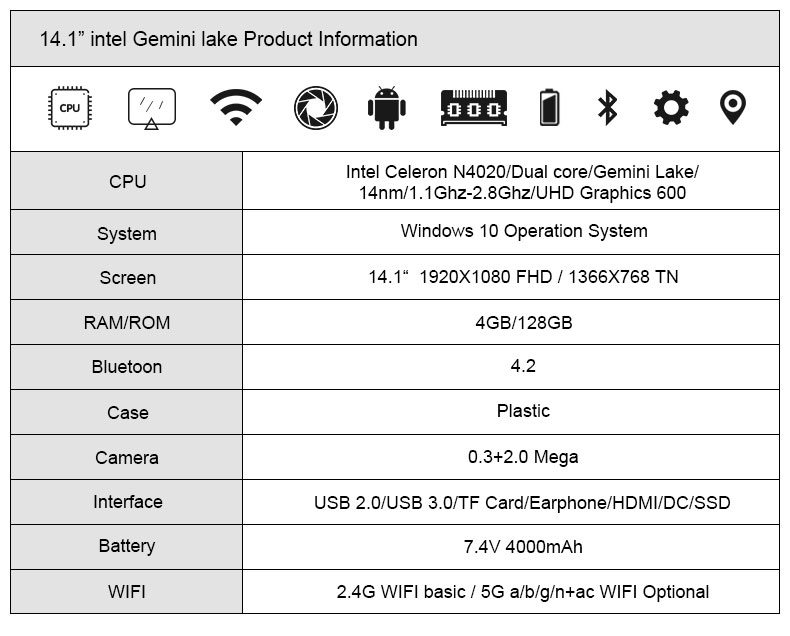The width and height of the screenshot is (790, 636).
Task: Click the RAM memory module icon
Action: click(474, 108)
